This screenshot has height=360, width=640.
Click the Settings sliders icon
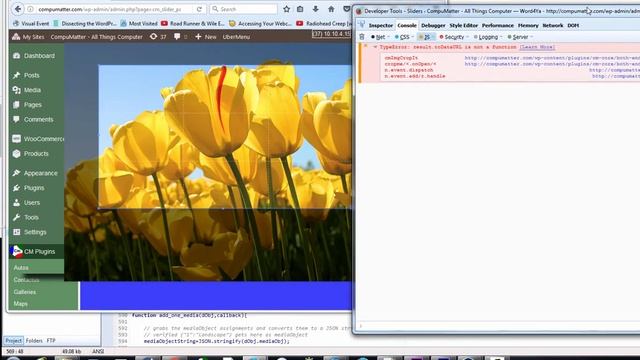(16, 232)
